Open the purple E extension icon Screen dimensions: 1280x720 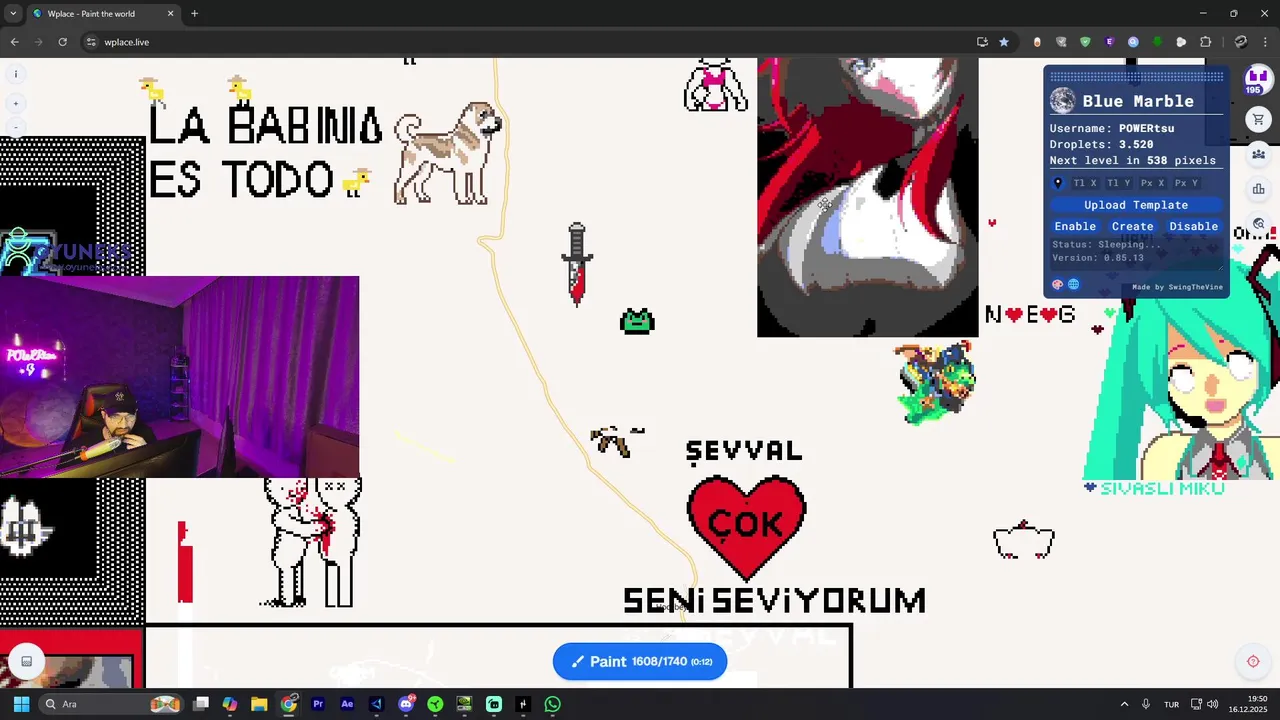(x=1109, y=42)
